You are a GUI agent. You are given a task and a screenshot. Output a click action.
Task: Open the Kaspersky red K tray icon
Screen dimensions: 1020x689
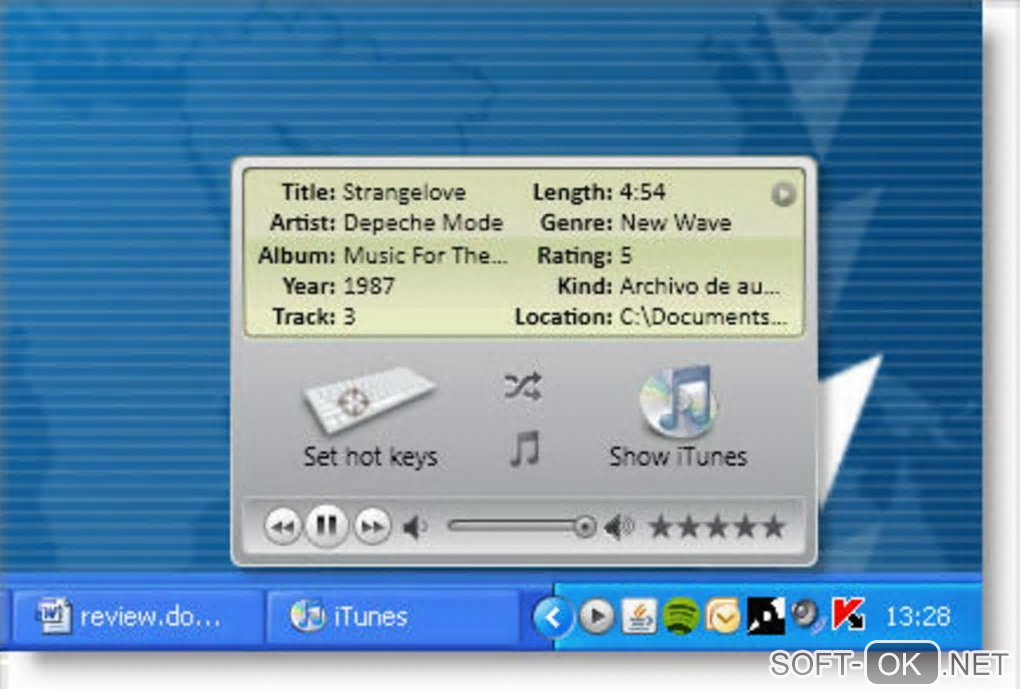(848, 614)
